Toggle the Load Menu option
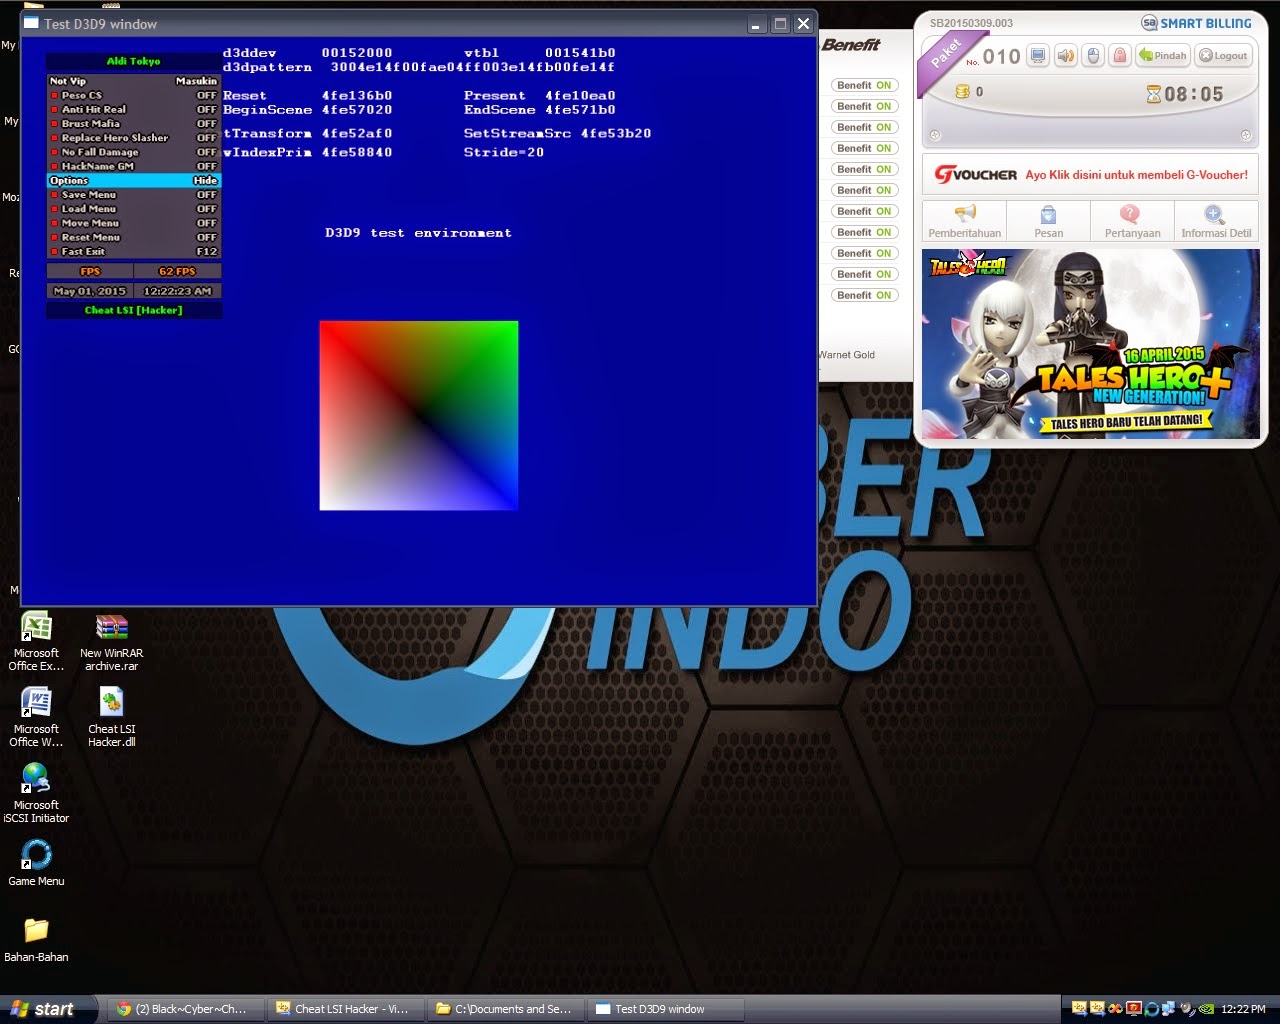Image resolution: width=1280 pixels, height=1024 pixels. click(134, 209)
